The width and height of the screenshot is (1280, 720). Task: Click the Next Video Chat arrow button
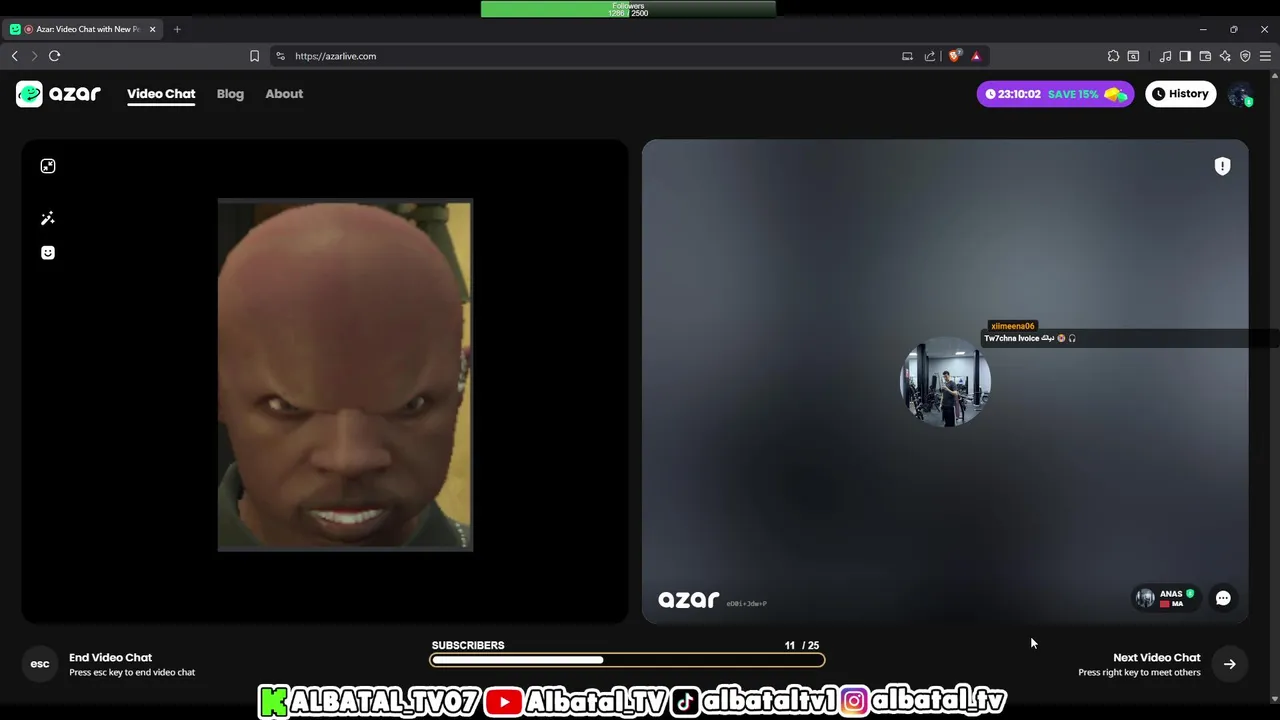click(1230, 664)
